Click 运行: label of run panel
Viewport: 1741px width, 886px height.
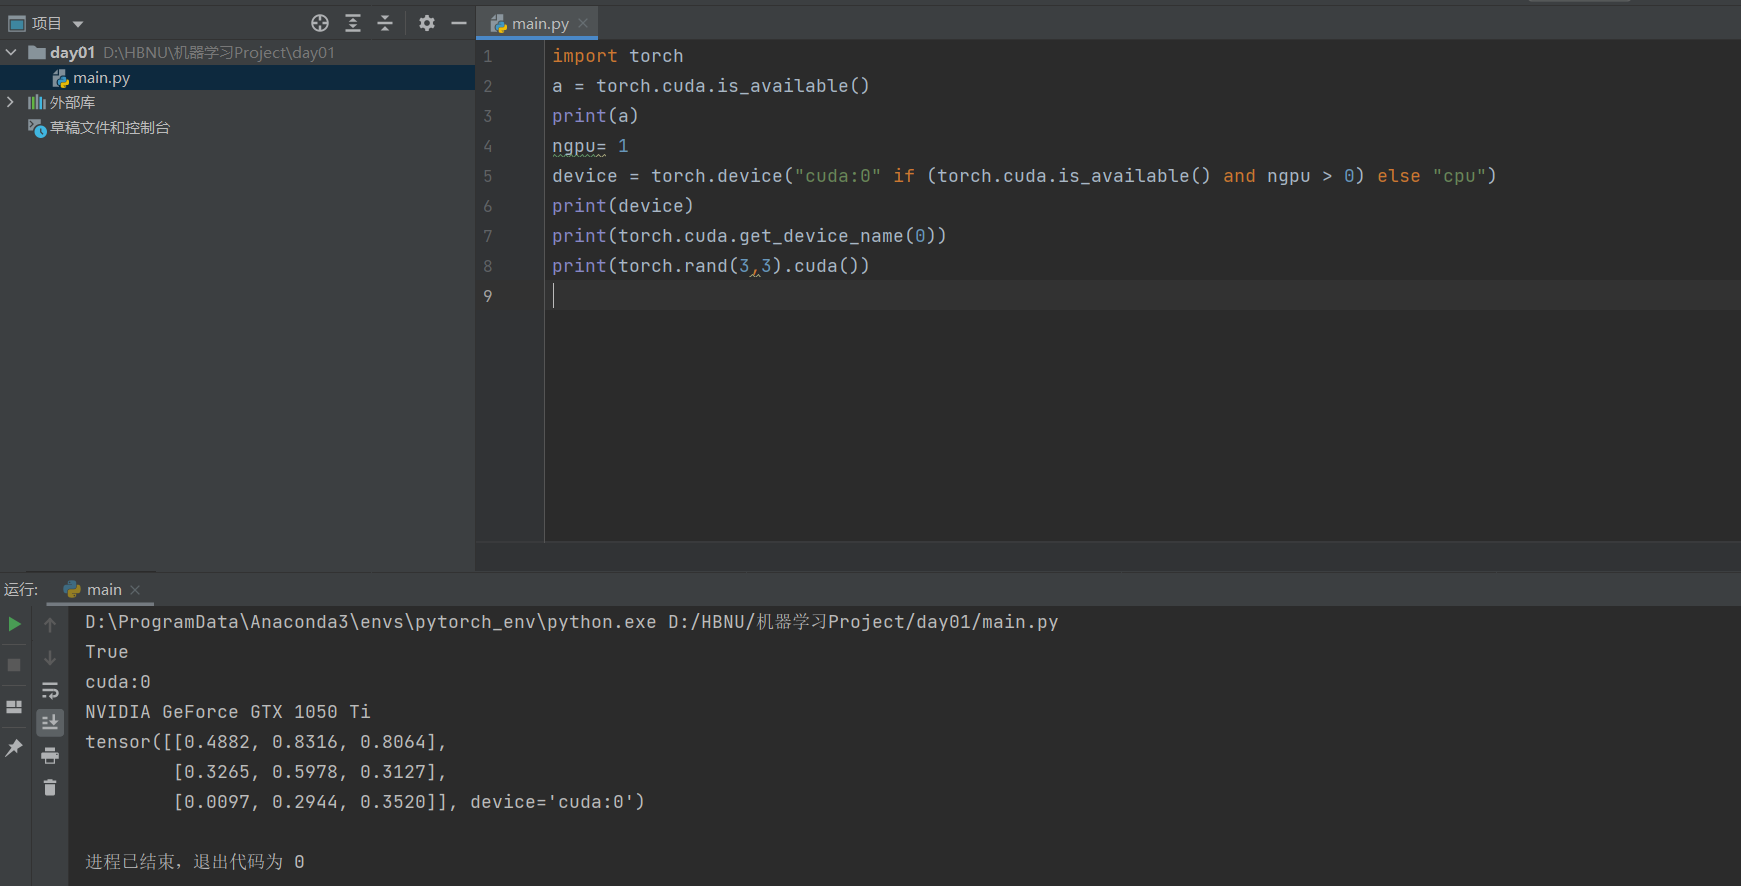[21, 589]
